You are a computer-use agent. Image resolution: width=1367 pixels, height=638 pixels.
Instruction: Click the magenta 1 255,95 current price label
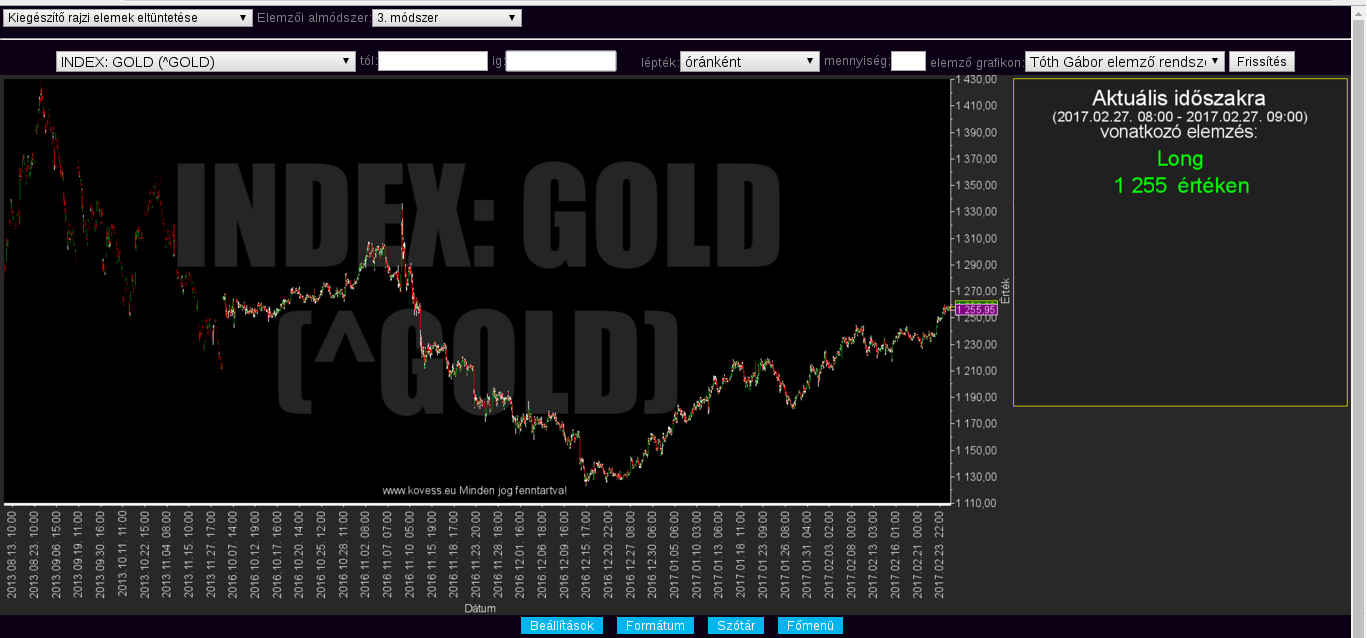click(x=976, y=310)
